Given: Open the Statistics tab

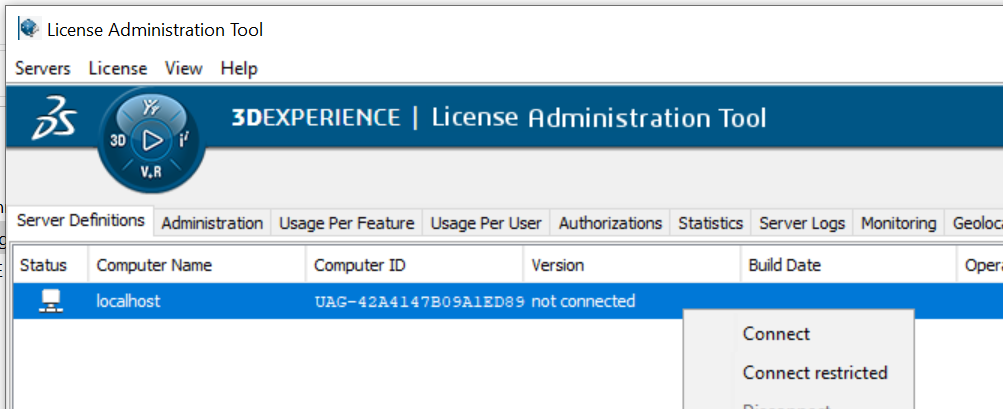Looking at the screenshot, I should [x=711, y=223].
